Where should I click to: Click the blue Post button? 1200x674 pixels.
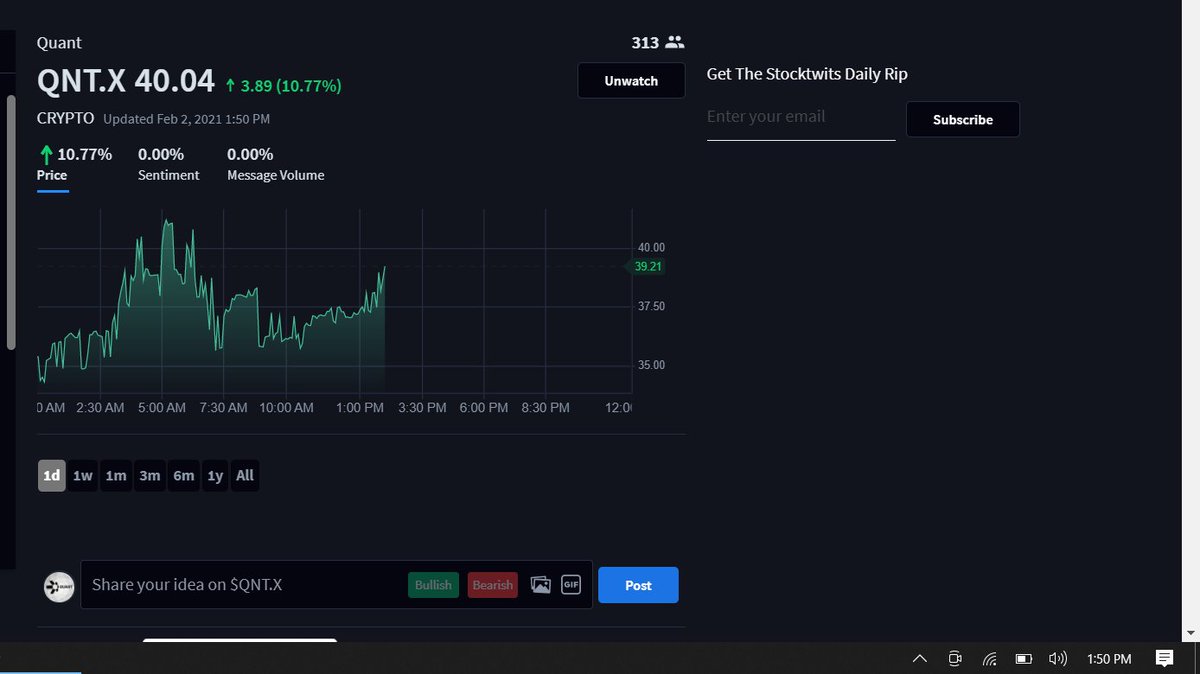point(638,585)
